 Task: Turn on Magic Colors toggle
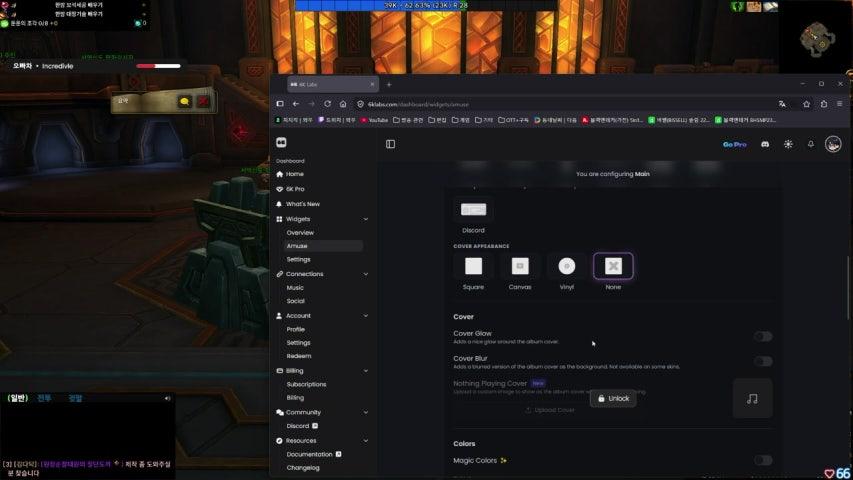click(x=763, y=460)
